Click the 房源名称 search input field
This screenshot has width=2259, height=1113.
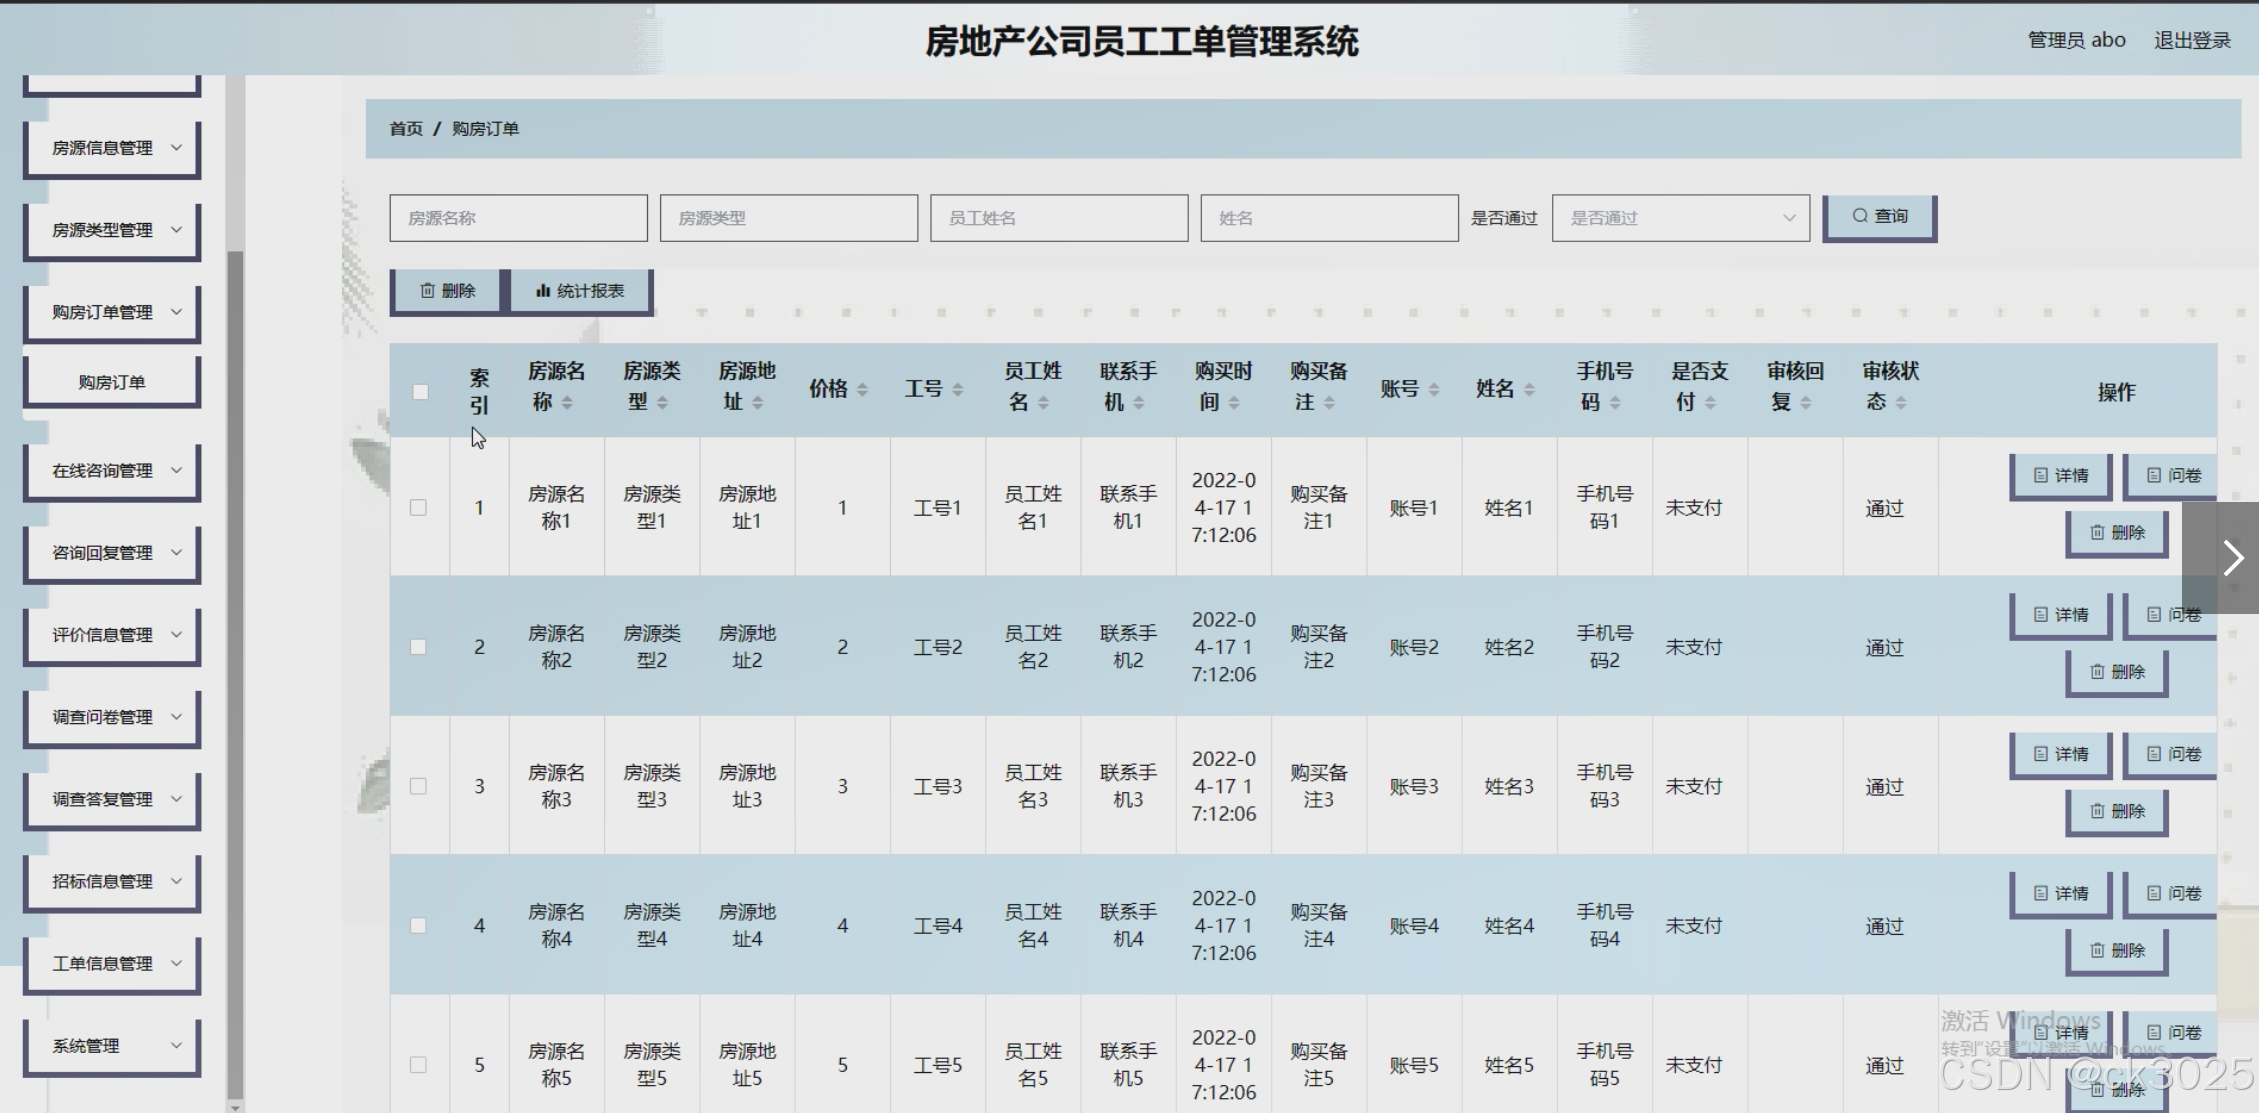(x=518, y=218)
